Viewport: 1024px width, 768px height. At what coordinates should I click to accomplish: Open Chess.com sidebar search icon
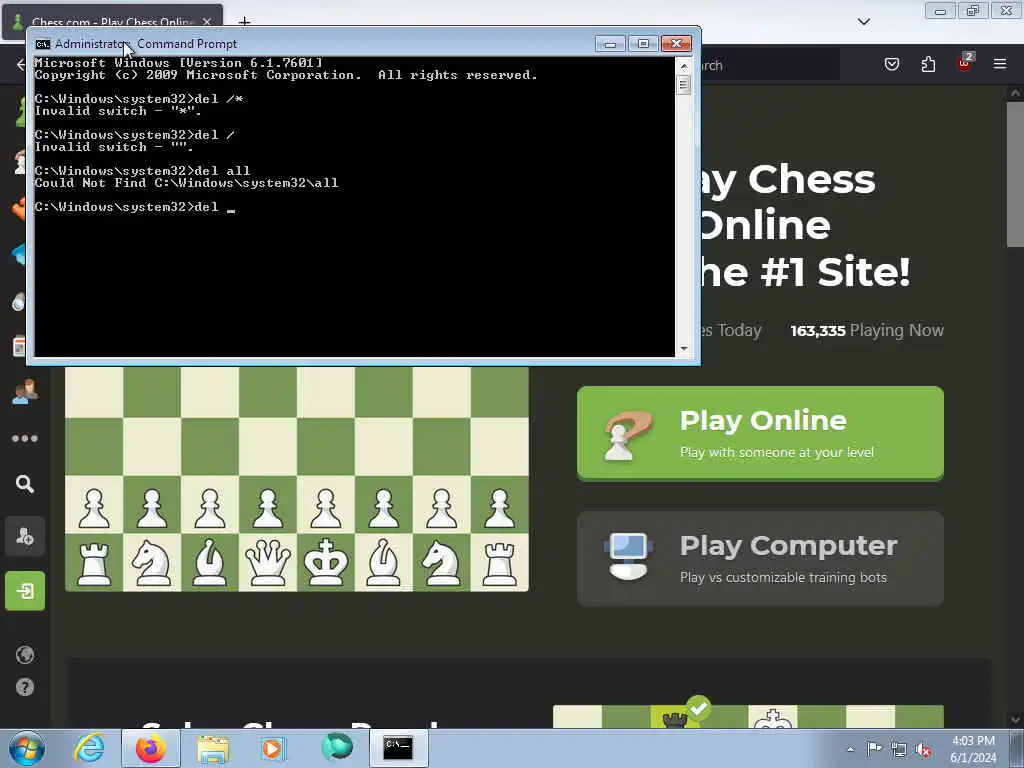pos(25,484)
